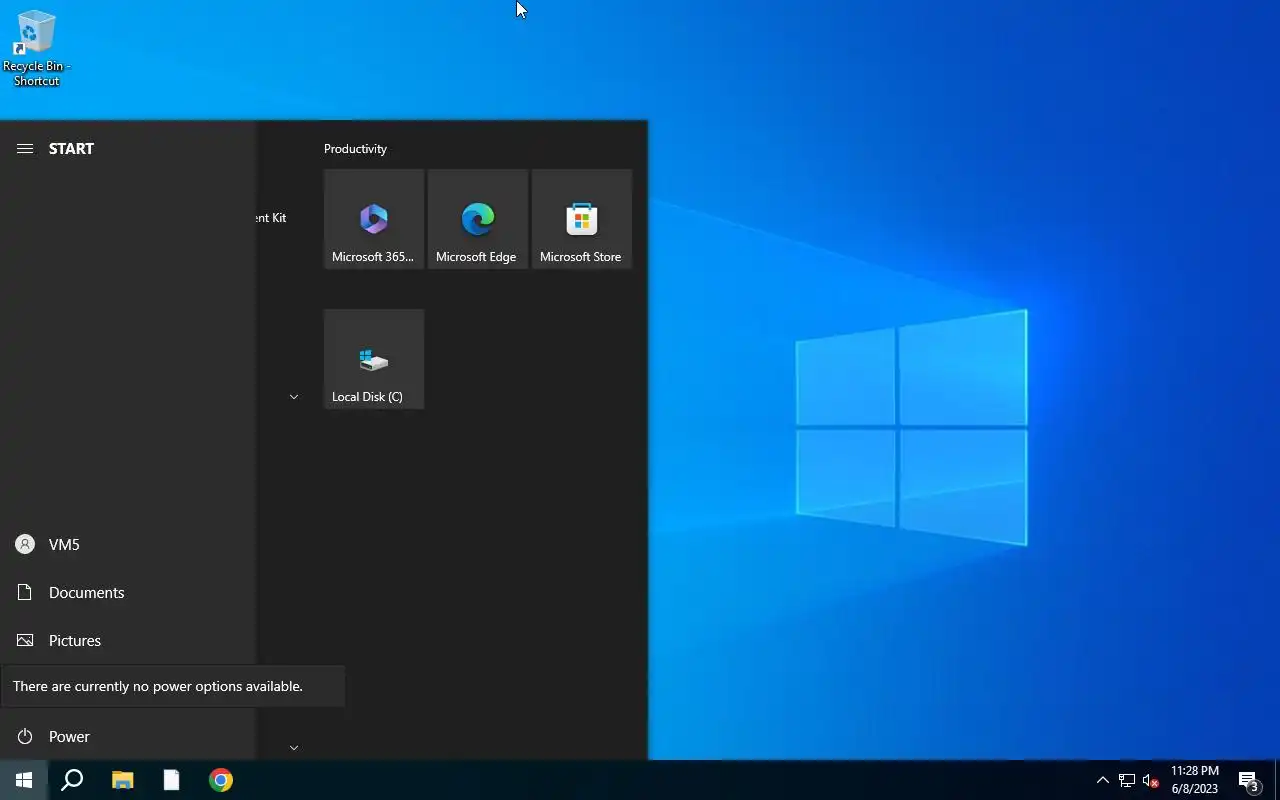Open the Microsoft Store tile
Viewport: 1280px width, 800px height.
tap(582, 219)
